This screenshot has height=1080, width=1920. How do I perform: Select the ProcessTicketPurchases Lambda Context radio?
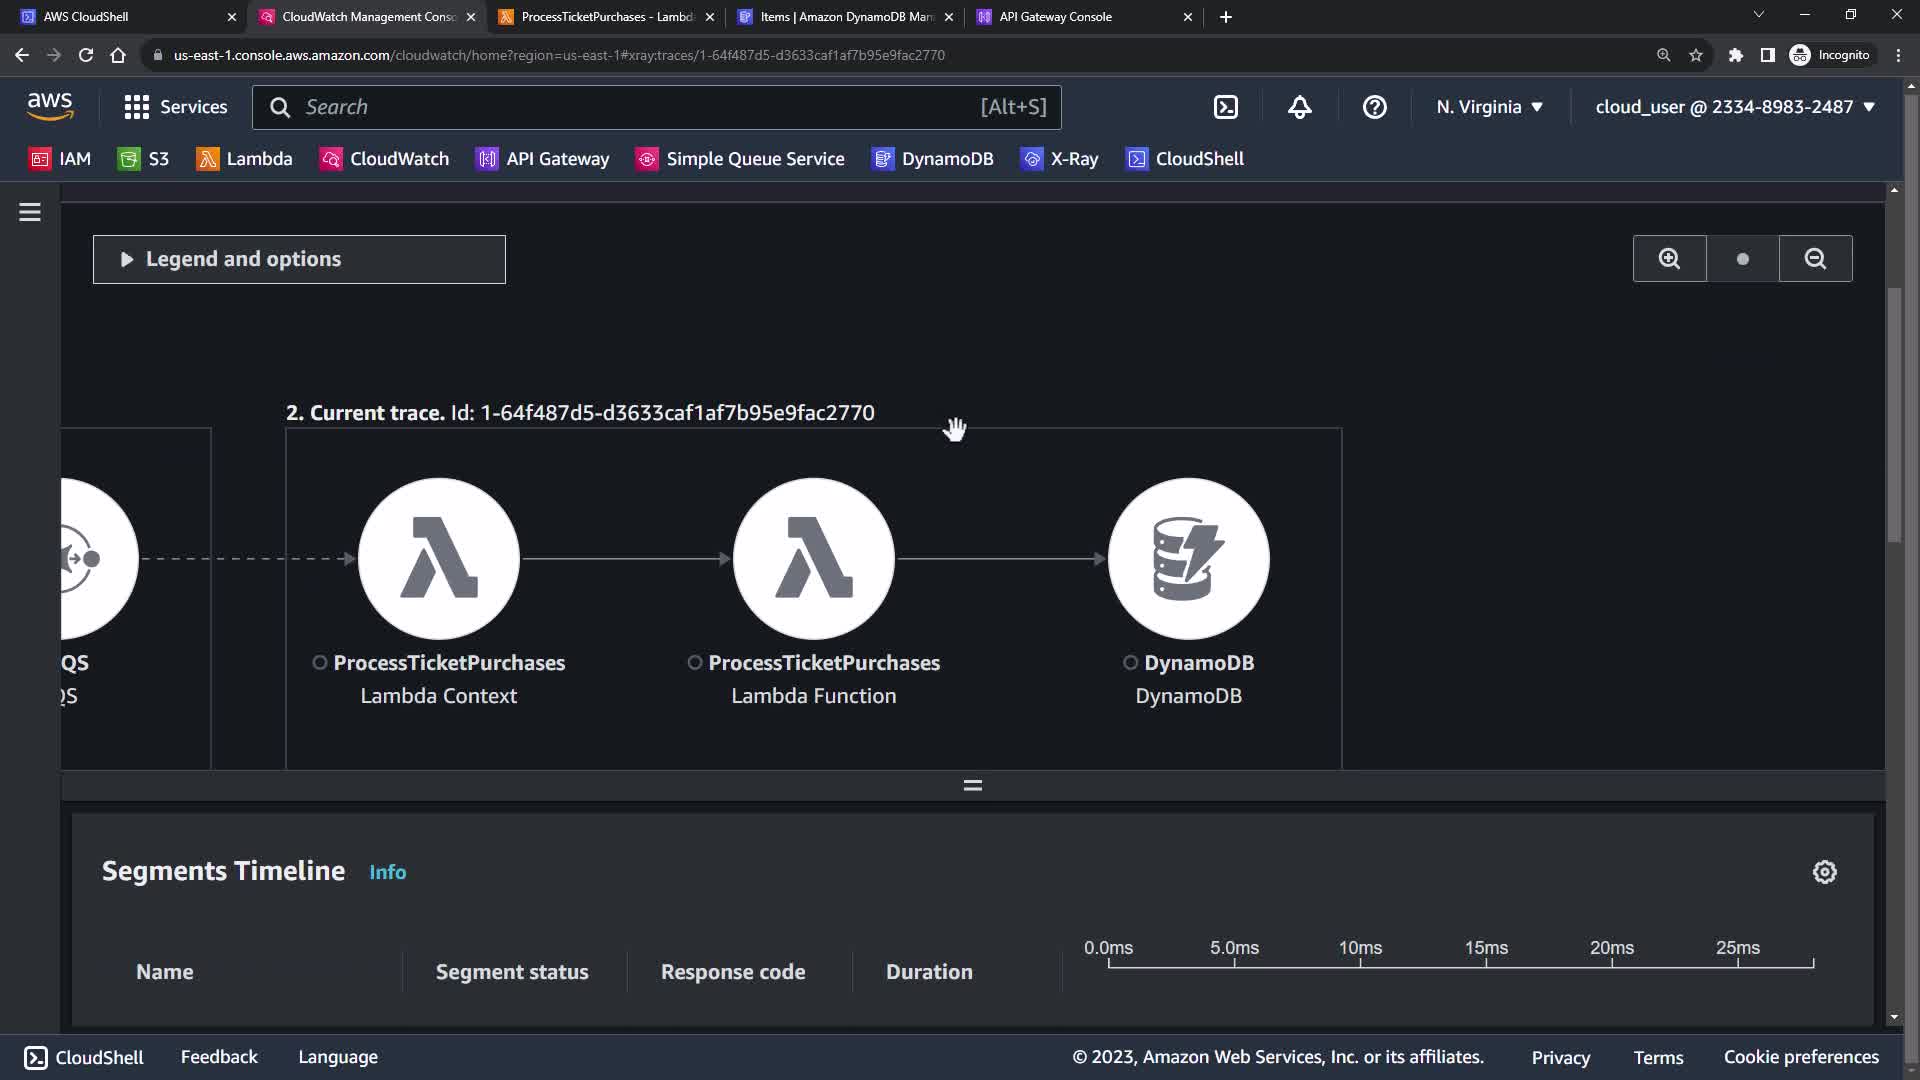coord(320,663)
